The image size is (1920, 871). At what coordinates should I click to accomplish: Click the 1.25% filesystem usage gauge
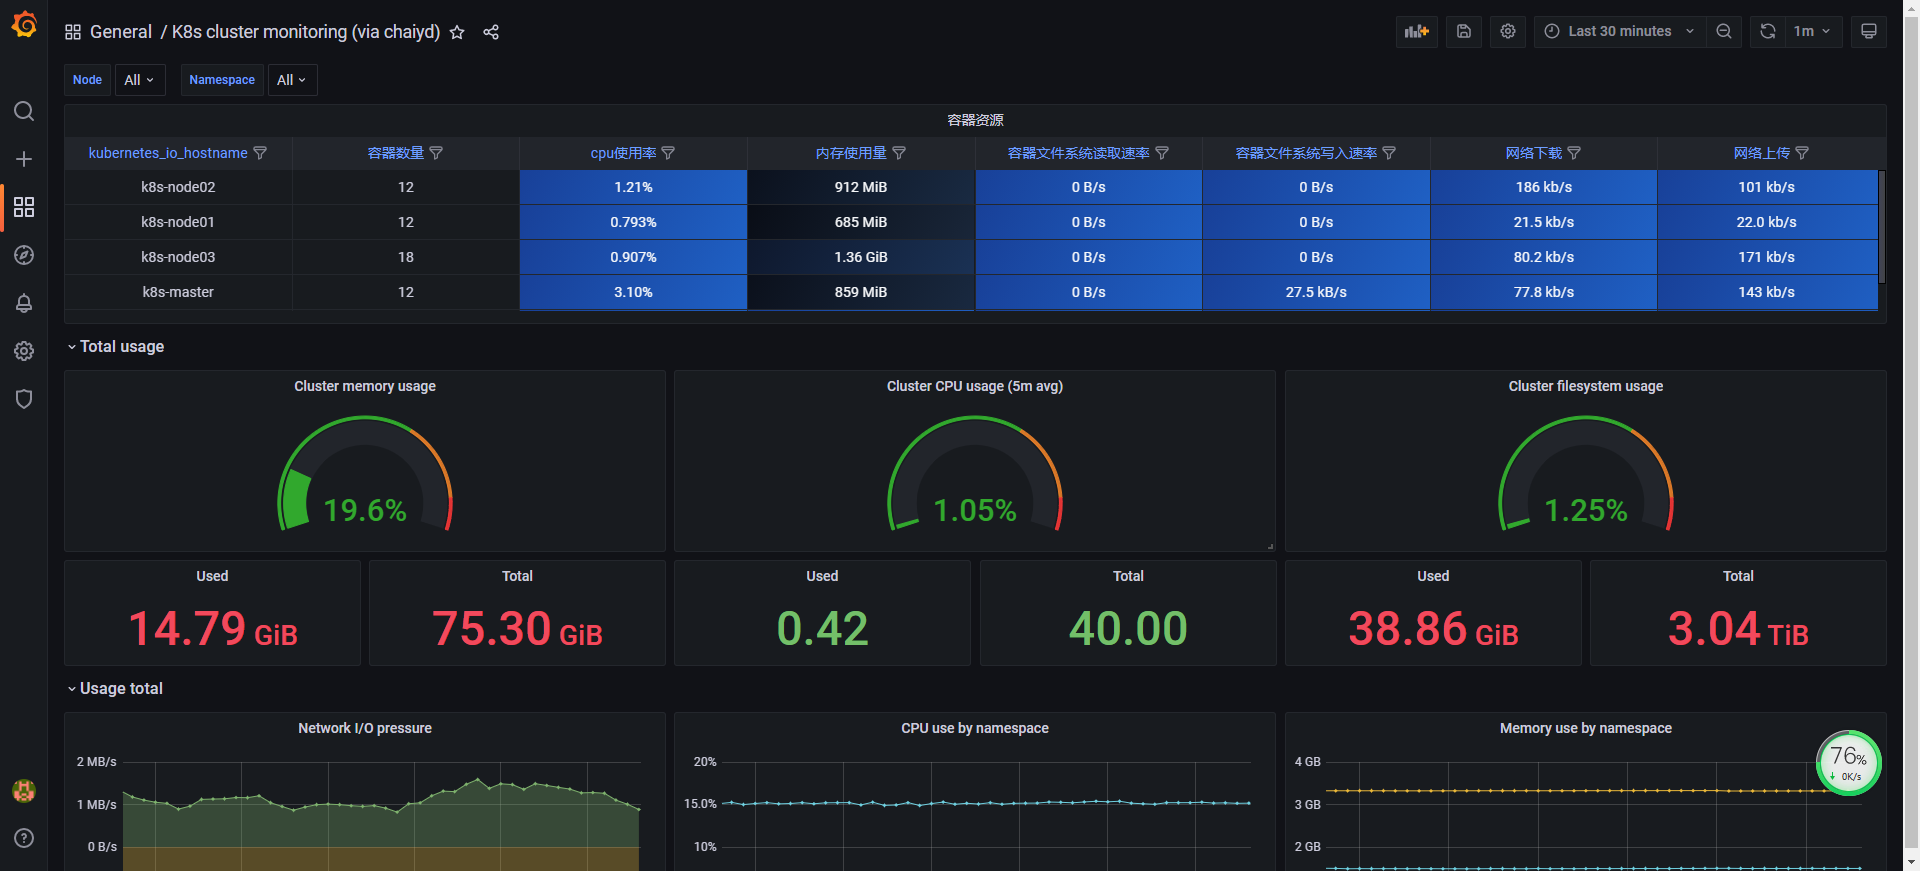[1586, 474]
